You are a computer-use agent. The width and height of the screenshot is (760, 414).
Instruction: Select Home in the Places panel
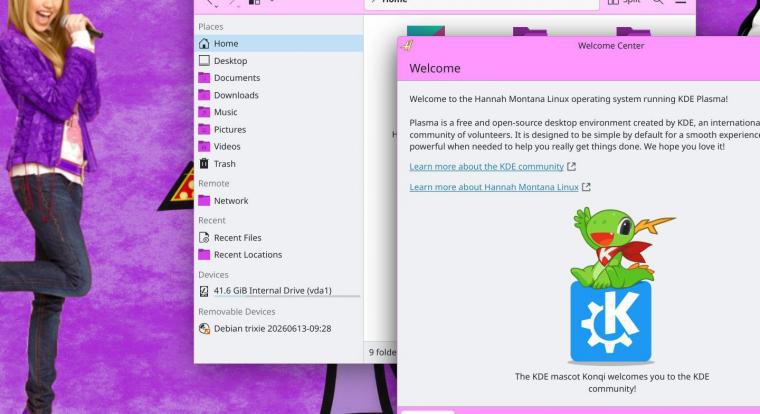[279, 44]
